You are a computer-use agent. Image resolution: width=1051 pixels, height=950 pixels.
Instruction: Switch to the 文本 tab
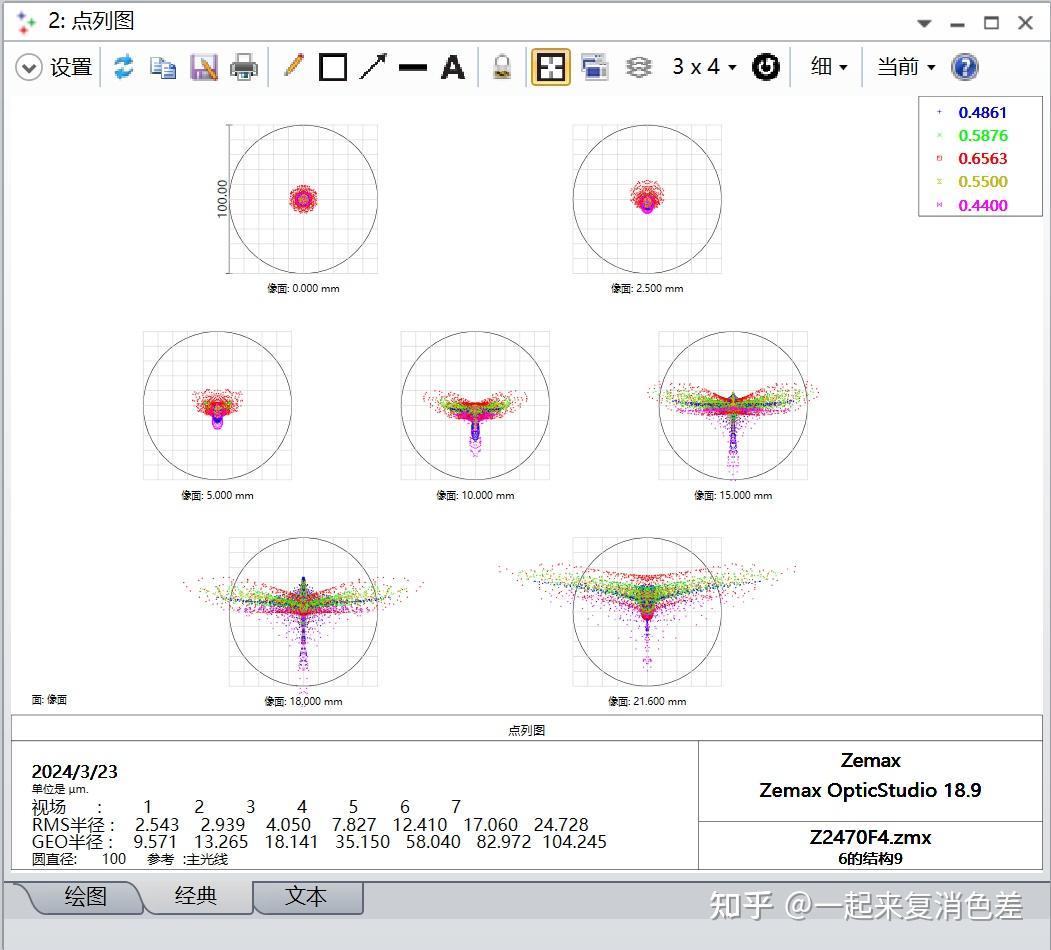coord(306,896)
